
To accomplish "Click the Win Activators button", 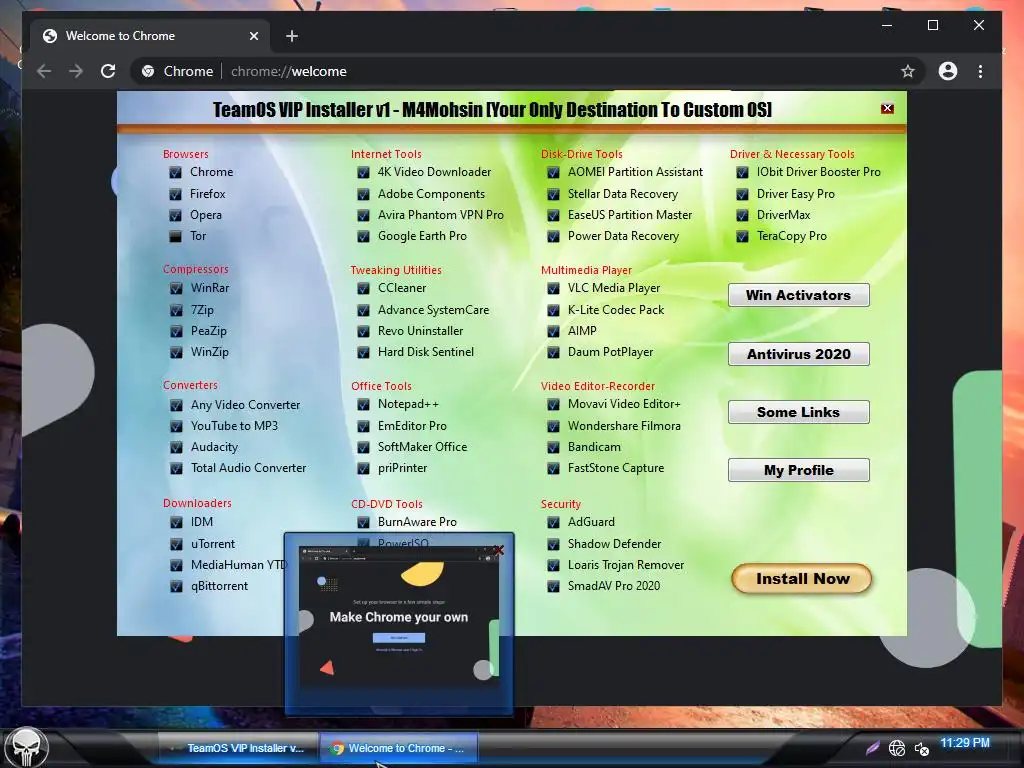I will (799, 295).
